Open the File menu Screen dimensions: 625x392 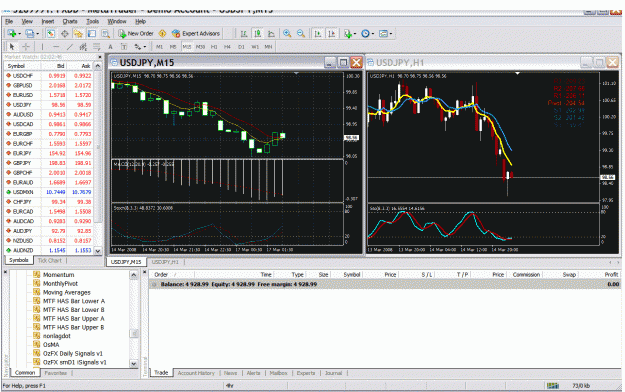point(9,21)
